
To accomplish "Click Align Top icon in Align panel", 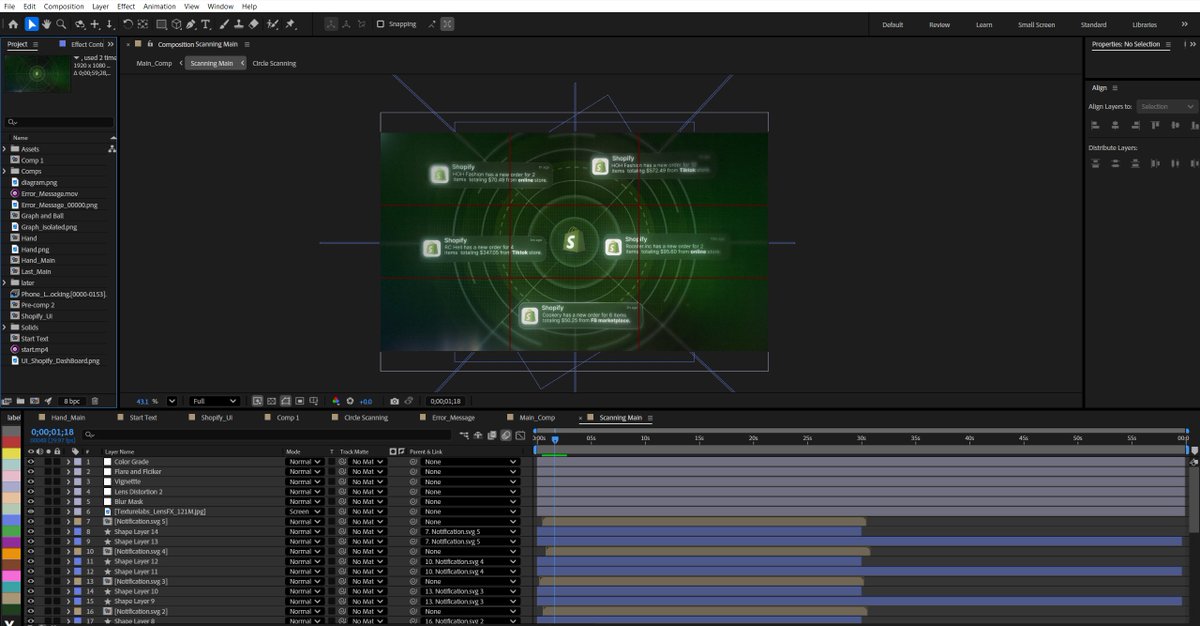I will tap(1156, 125).
